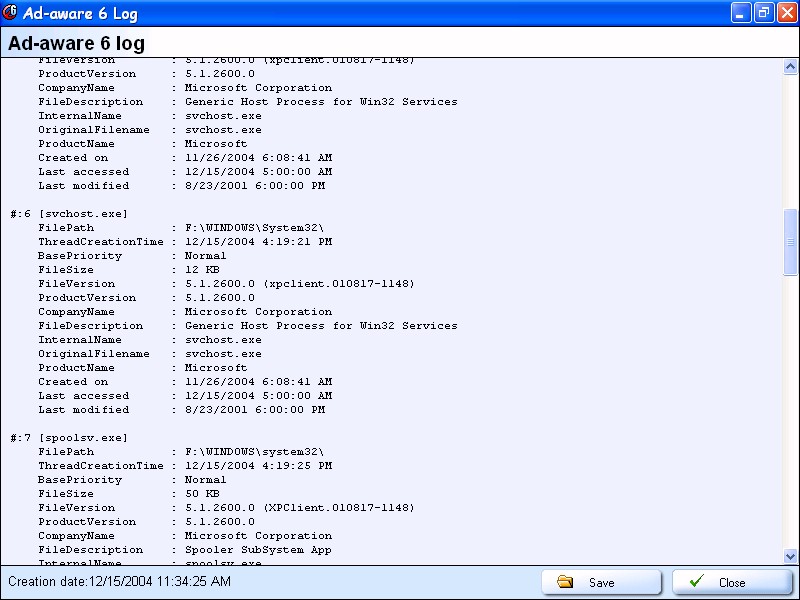
Task: Click ThreadCreationTime value '12/15/2004 4:19:25 PM'
Action: [x=258, y=465]
